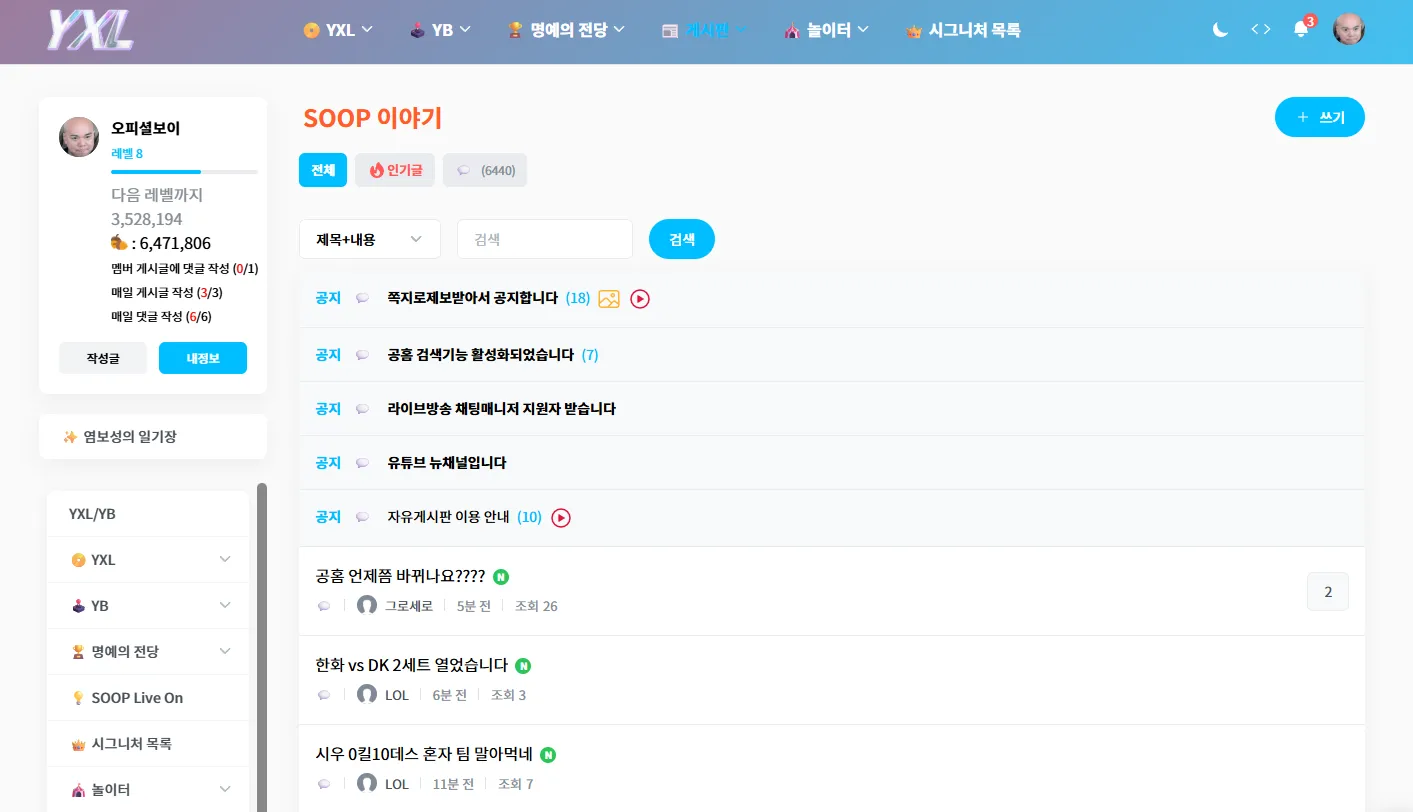
Task: Click the image attachment icon on 쪽지로제보받아서 공지합니다
Action: click(609, 298)
